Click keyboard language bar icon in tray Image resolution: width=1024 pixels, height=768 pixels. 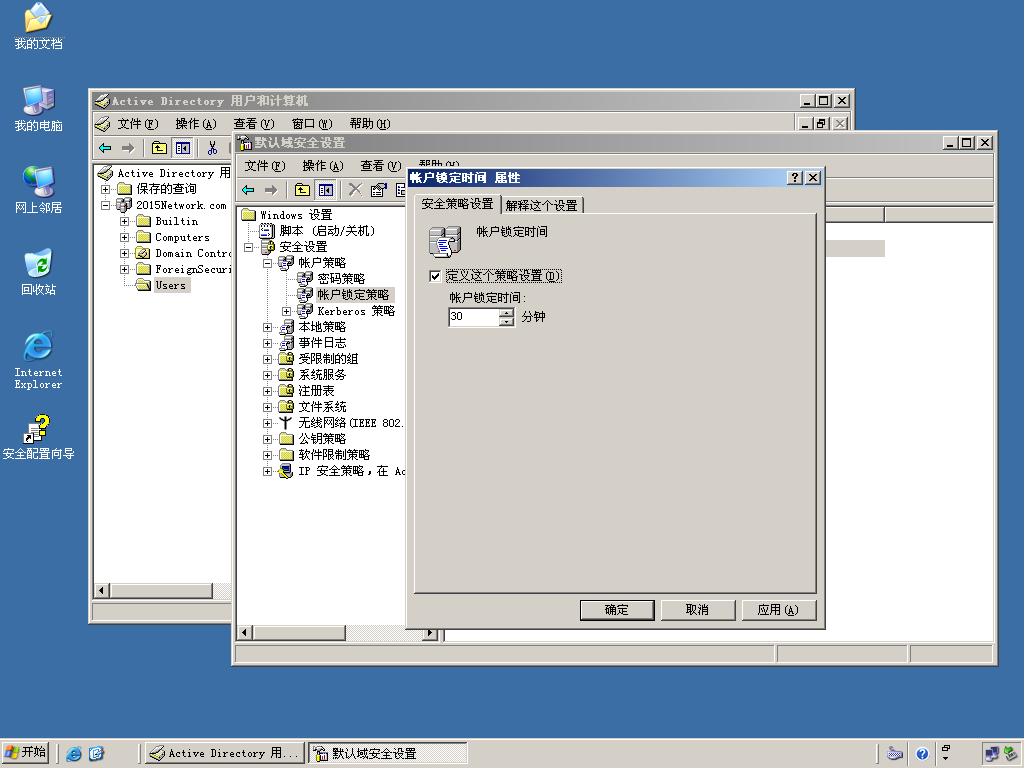click(895, 754)
